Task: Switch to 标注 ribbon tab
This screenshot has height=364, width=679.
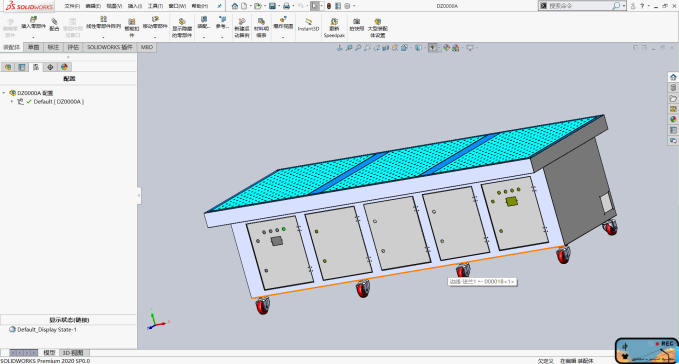Action: pyautogui.click(x=53, y=47)
